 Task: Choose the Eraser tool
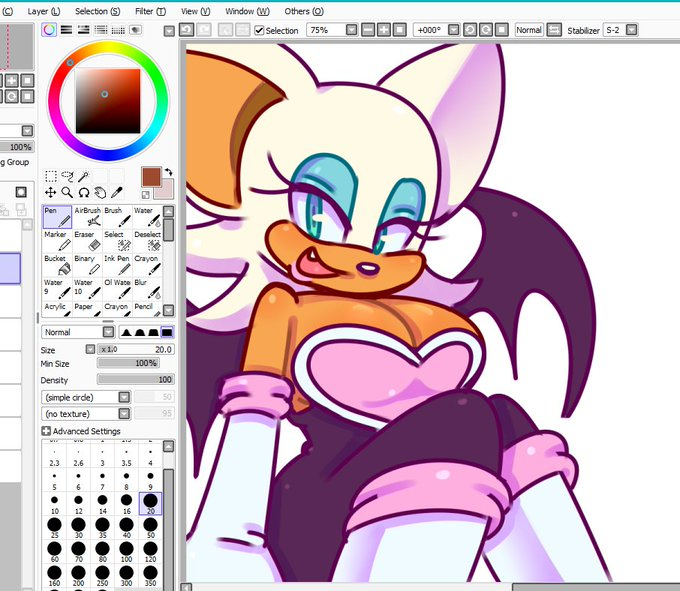pos(87,241)
